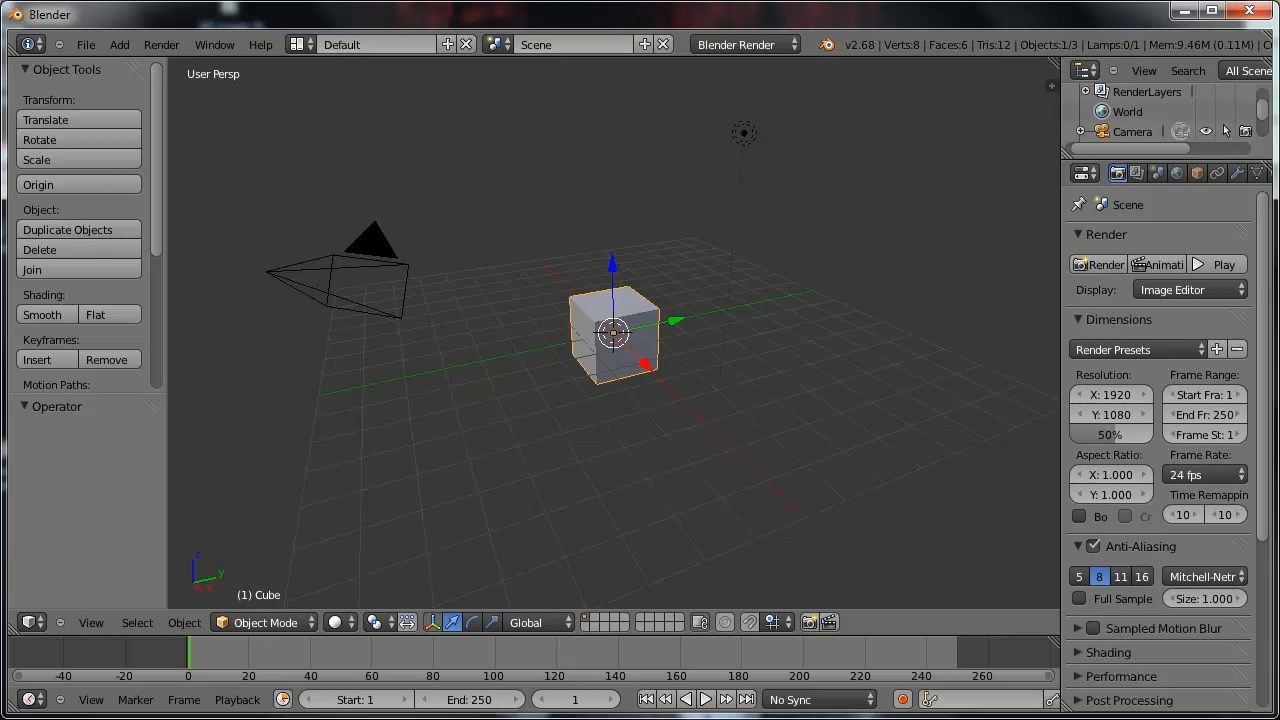
Task: Open the Object Mode dropdown
Action: (x=265, y=622)
